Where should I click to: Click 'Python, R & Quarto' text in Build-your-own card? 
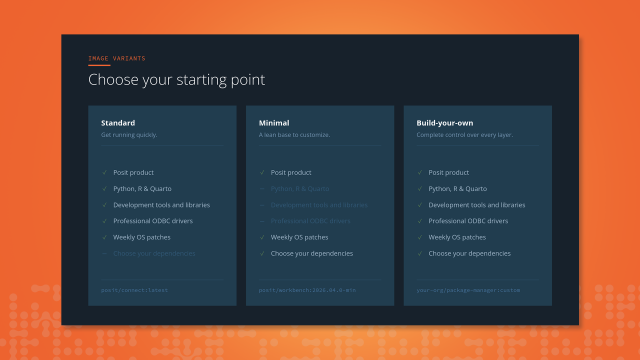[x=458, y=189]
